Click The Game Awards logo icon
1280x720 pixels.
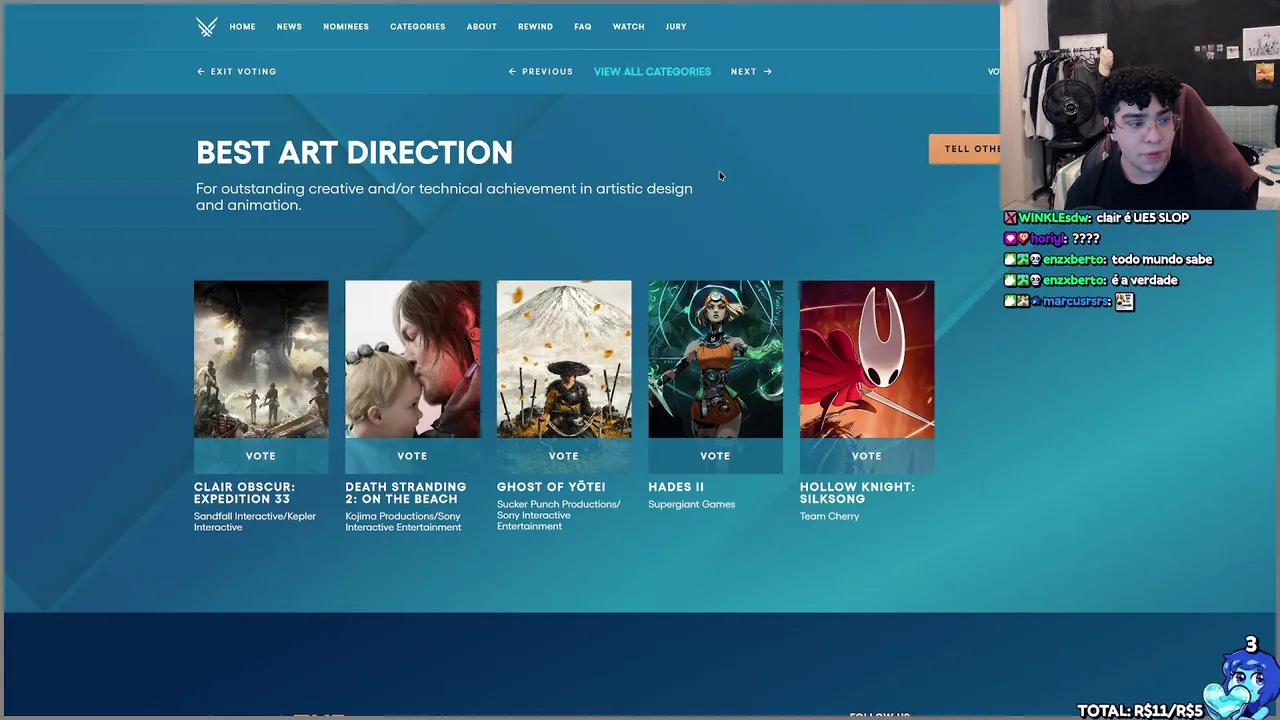[x=206, y=27]
